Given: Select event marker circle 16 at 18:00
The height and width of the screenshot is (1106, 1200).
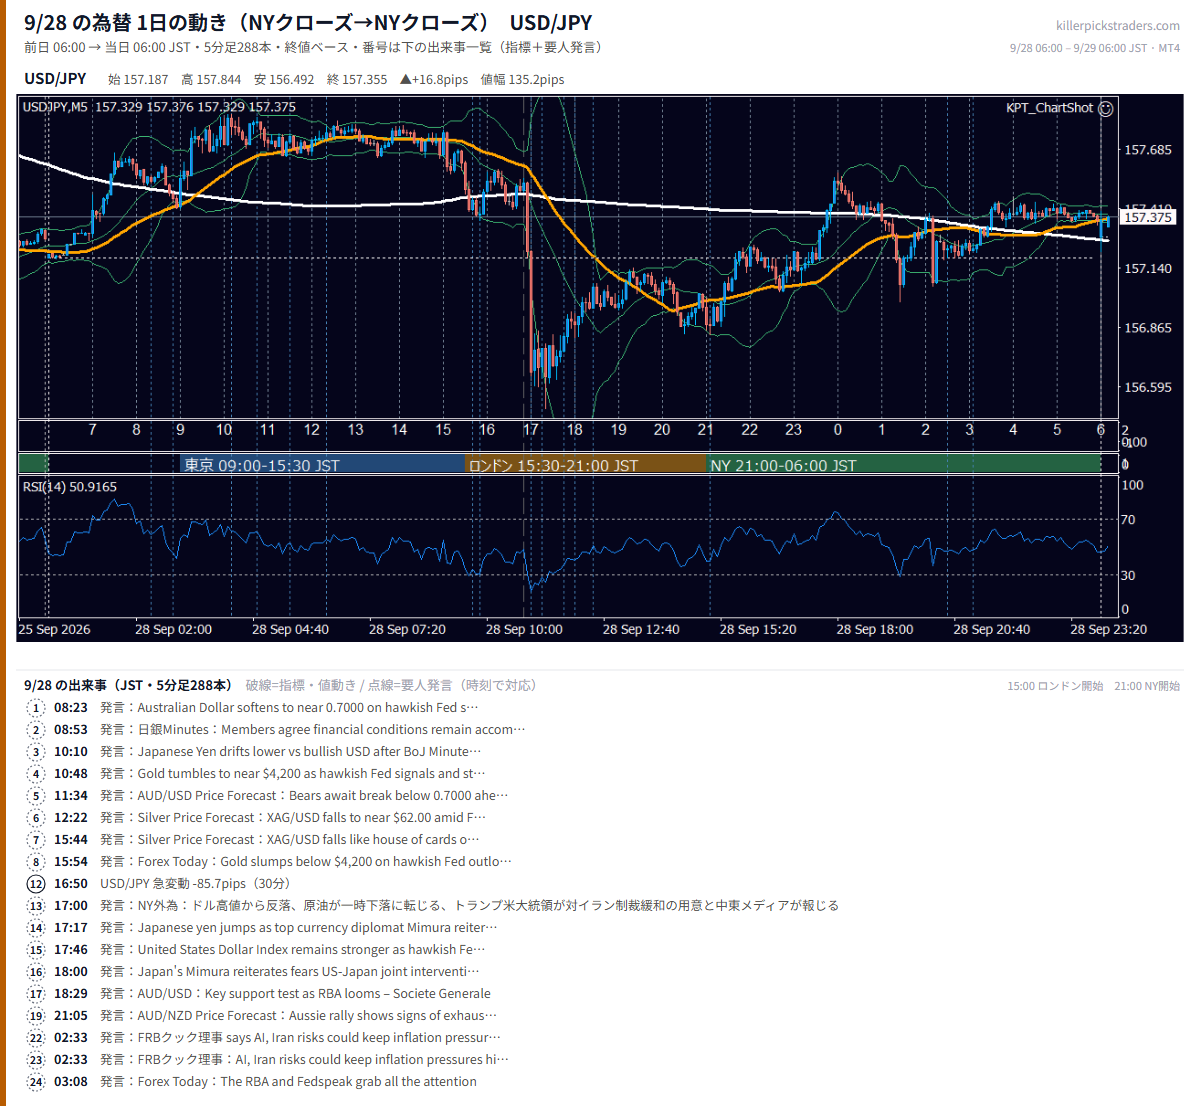Looking at the screenshot, I should tap(36, 972).
